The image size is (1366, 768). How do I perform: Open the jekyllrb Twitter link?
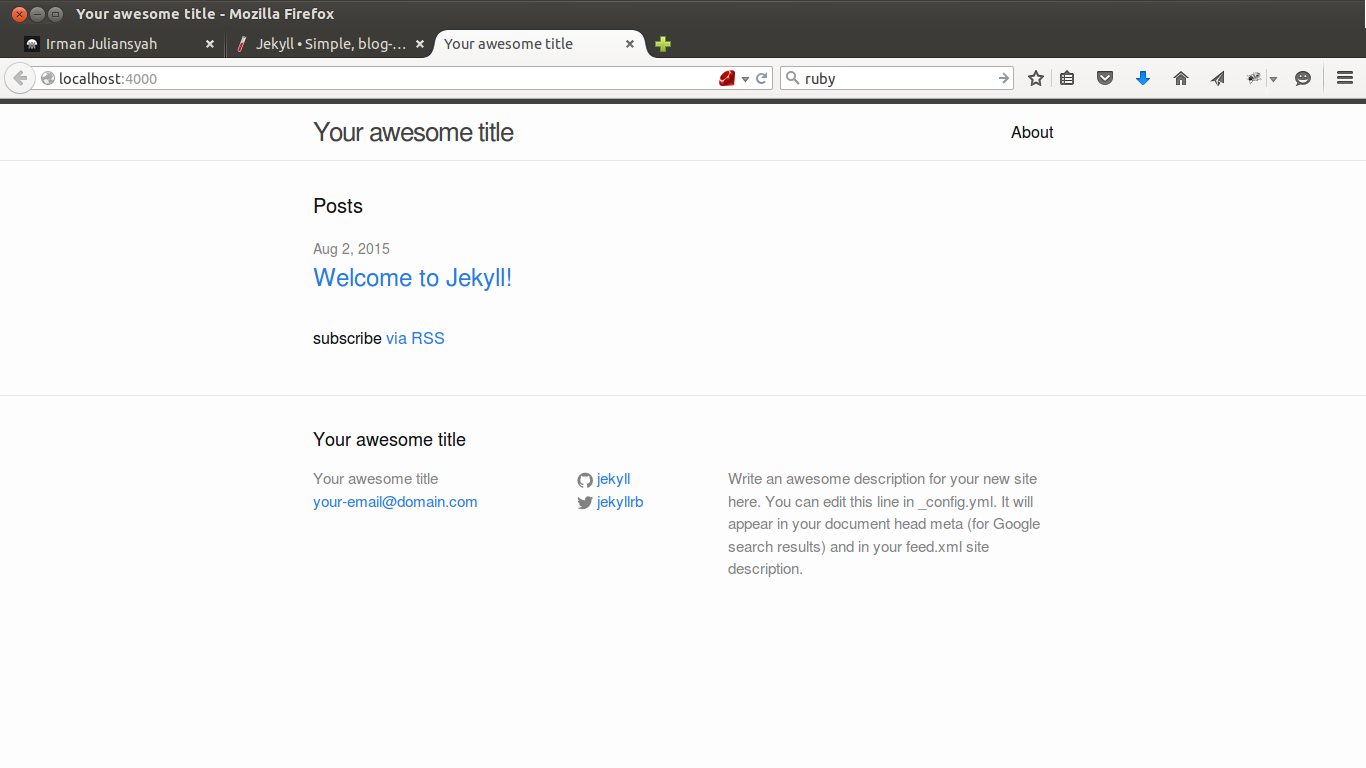tap(620, 502)
